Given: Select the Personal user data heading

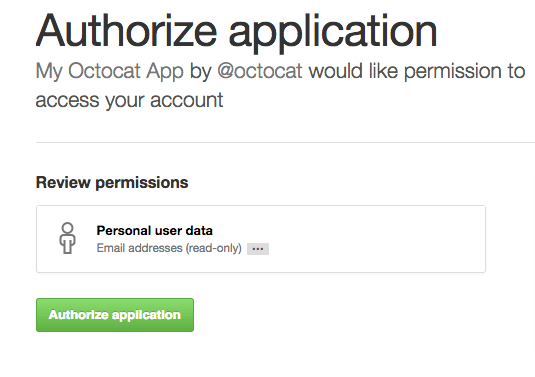Looking at the screenshot, I should [155, 231].
